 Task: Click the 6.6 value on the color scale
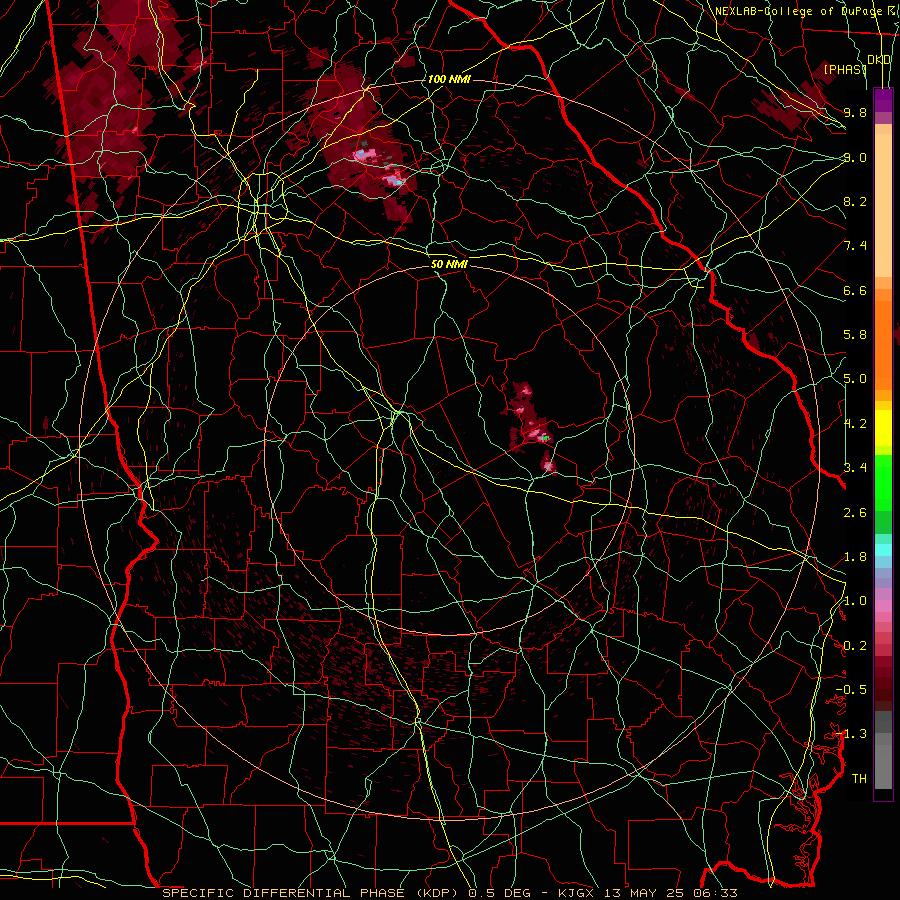pyautogui.click(x=855, y=290)
